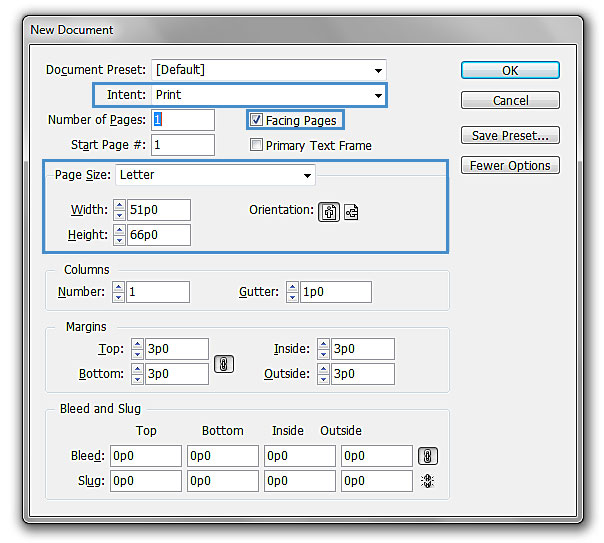This screenshot has height=543, width=604.
Task: Open the Page Size dropdown
Action: tap(215, 175)
